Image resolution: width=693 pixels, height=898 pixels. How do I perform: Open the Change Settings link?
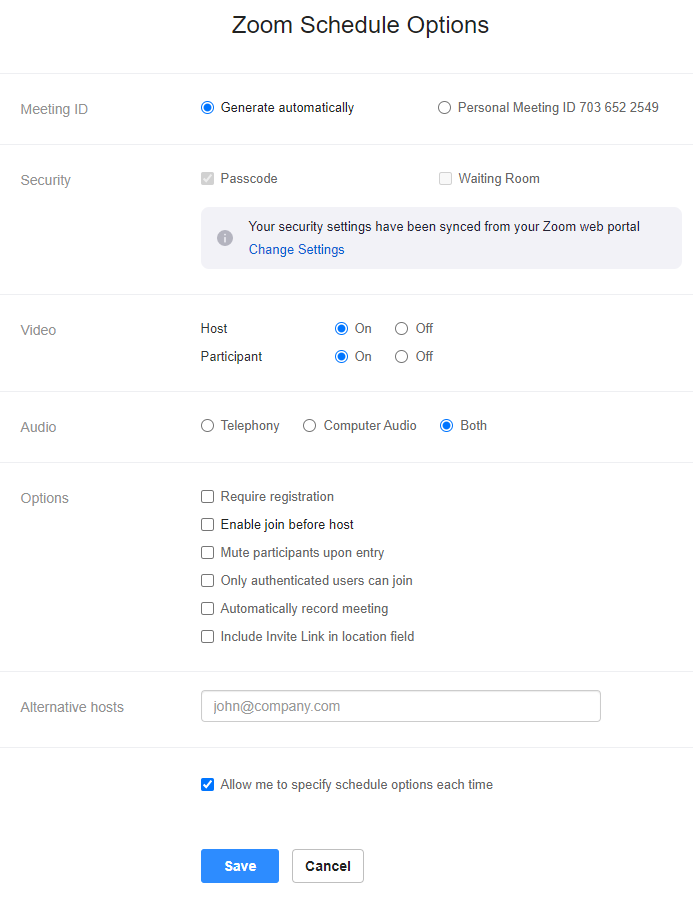coord(296,250)
